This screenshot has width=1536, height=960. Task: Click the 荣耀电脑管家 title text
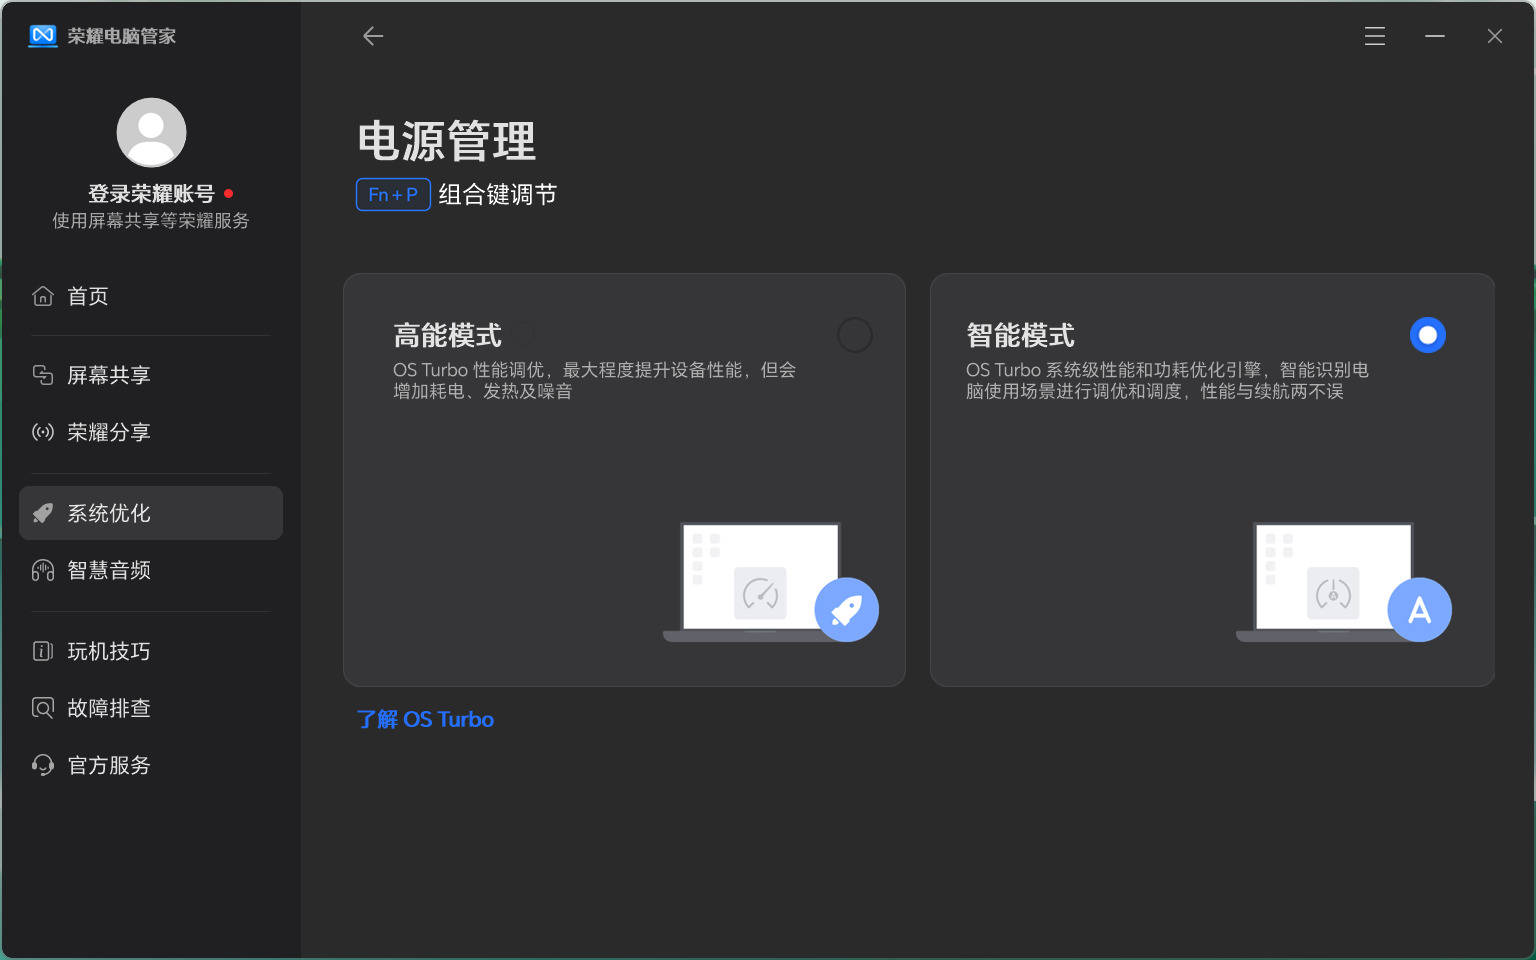point(122,36)
